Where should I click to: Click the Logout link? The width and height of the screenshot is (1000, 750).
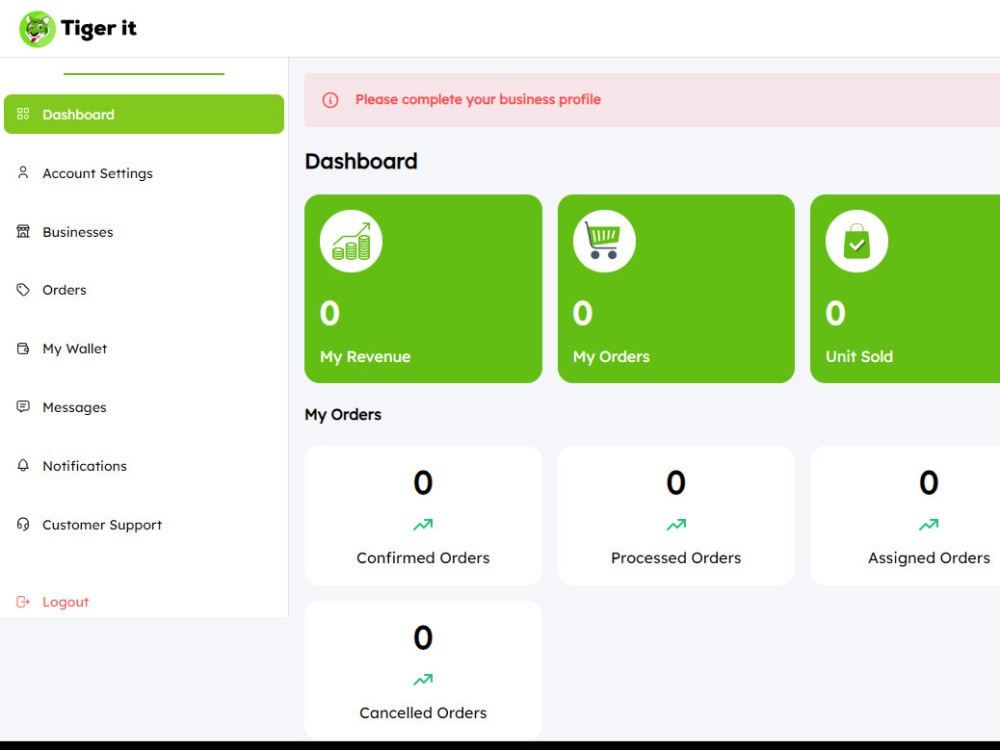(65, 601)
